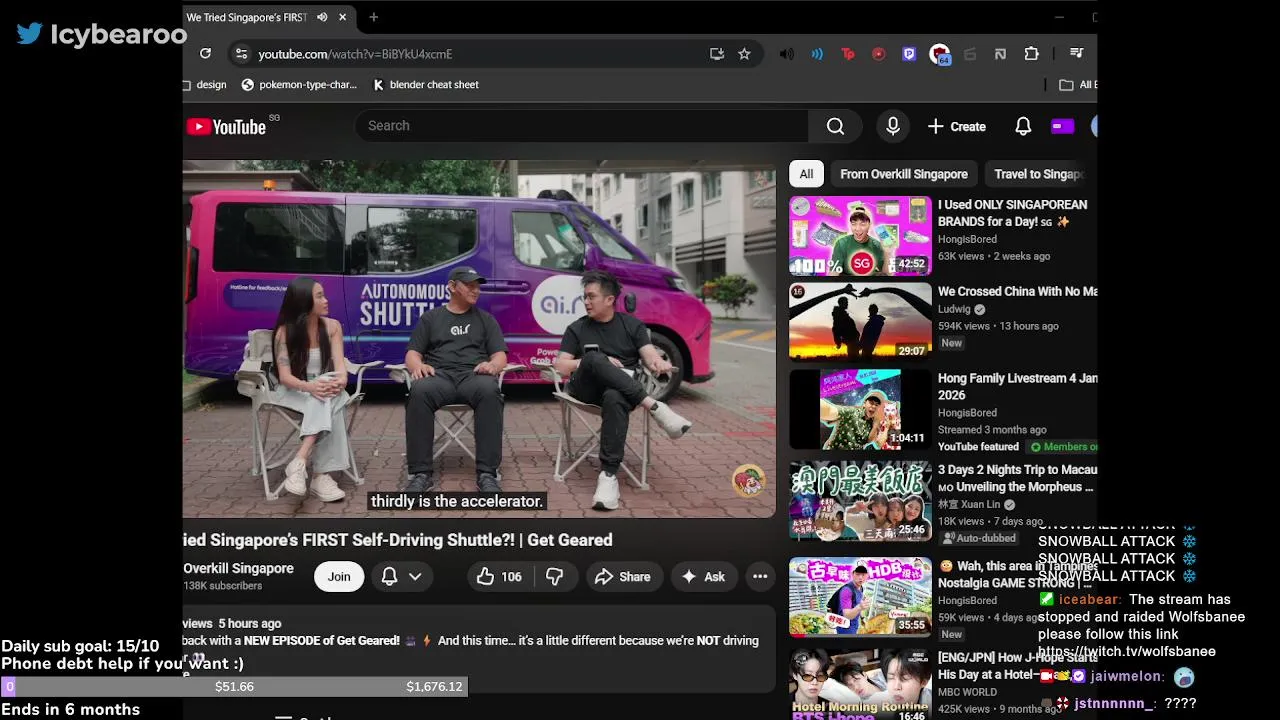Screen dimensions: 1280x720
Task: Click the iceabear chat username
Action: (x=1090, y=600)
